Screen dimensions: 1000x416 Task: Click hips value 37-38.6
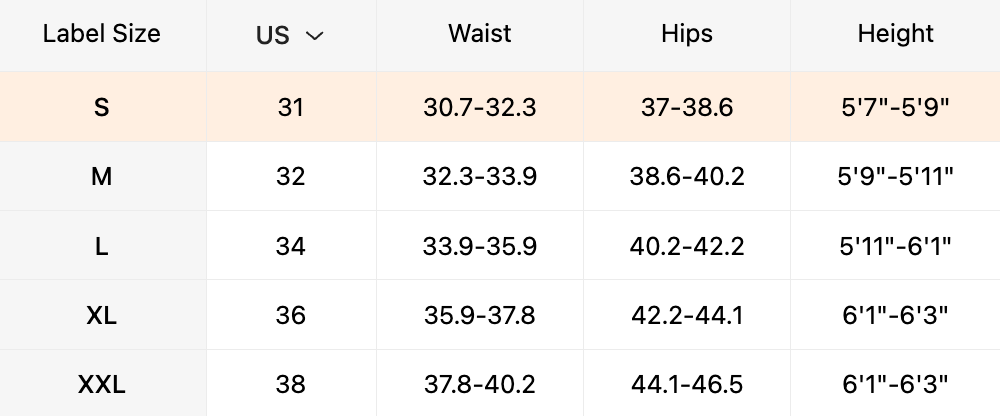[x=687, y=107]
